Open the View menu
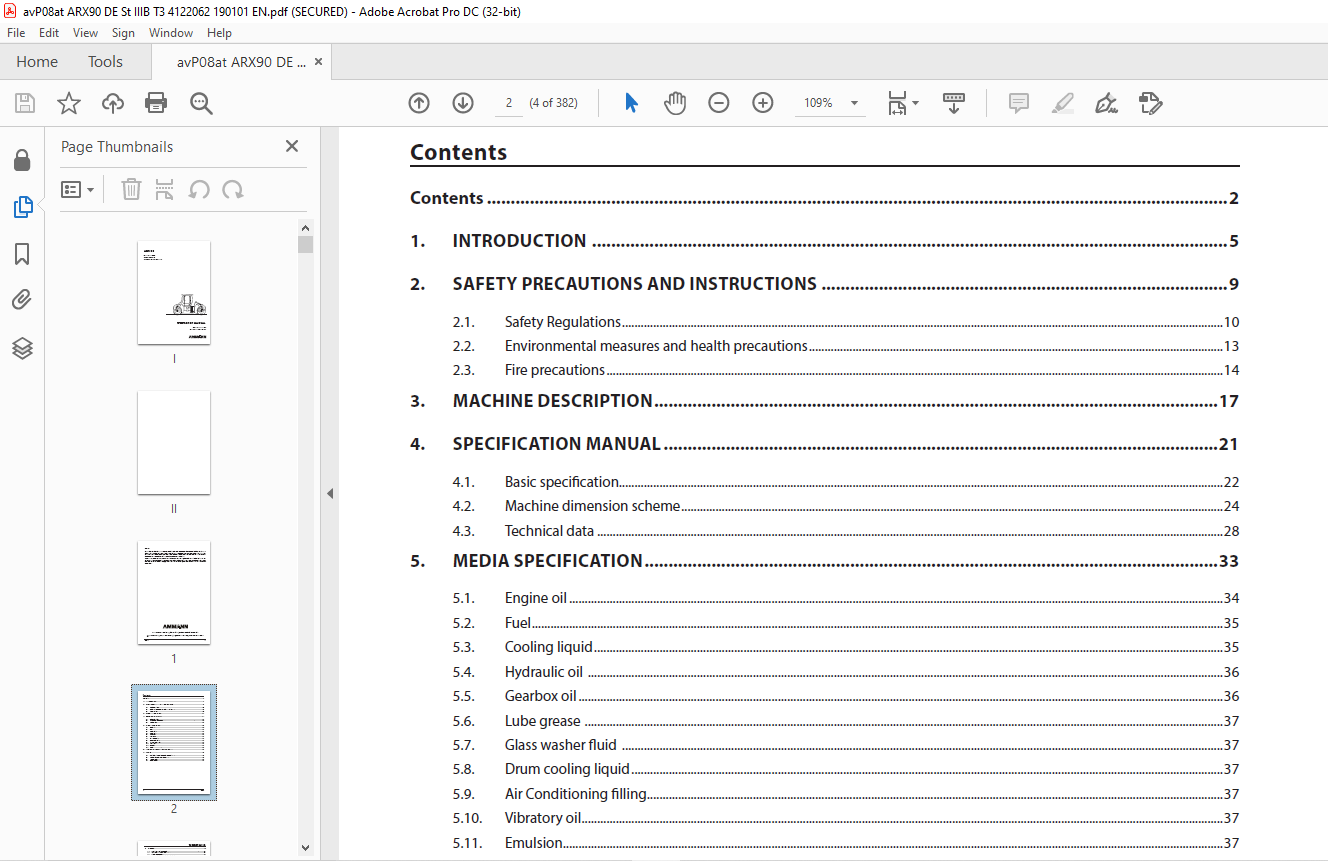 click(x=86, y=33)
